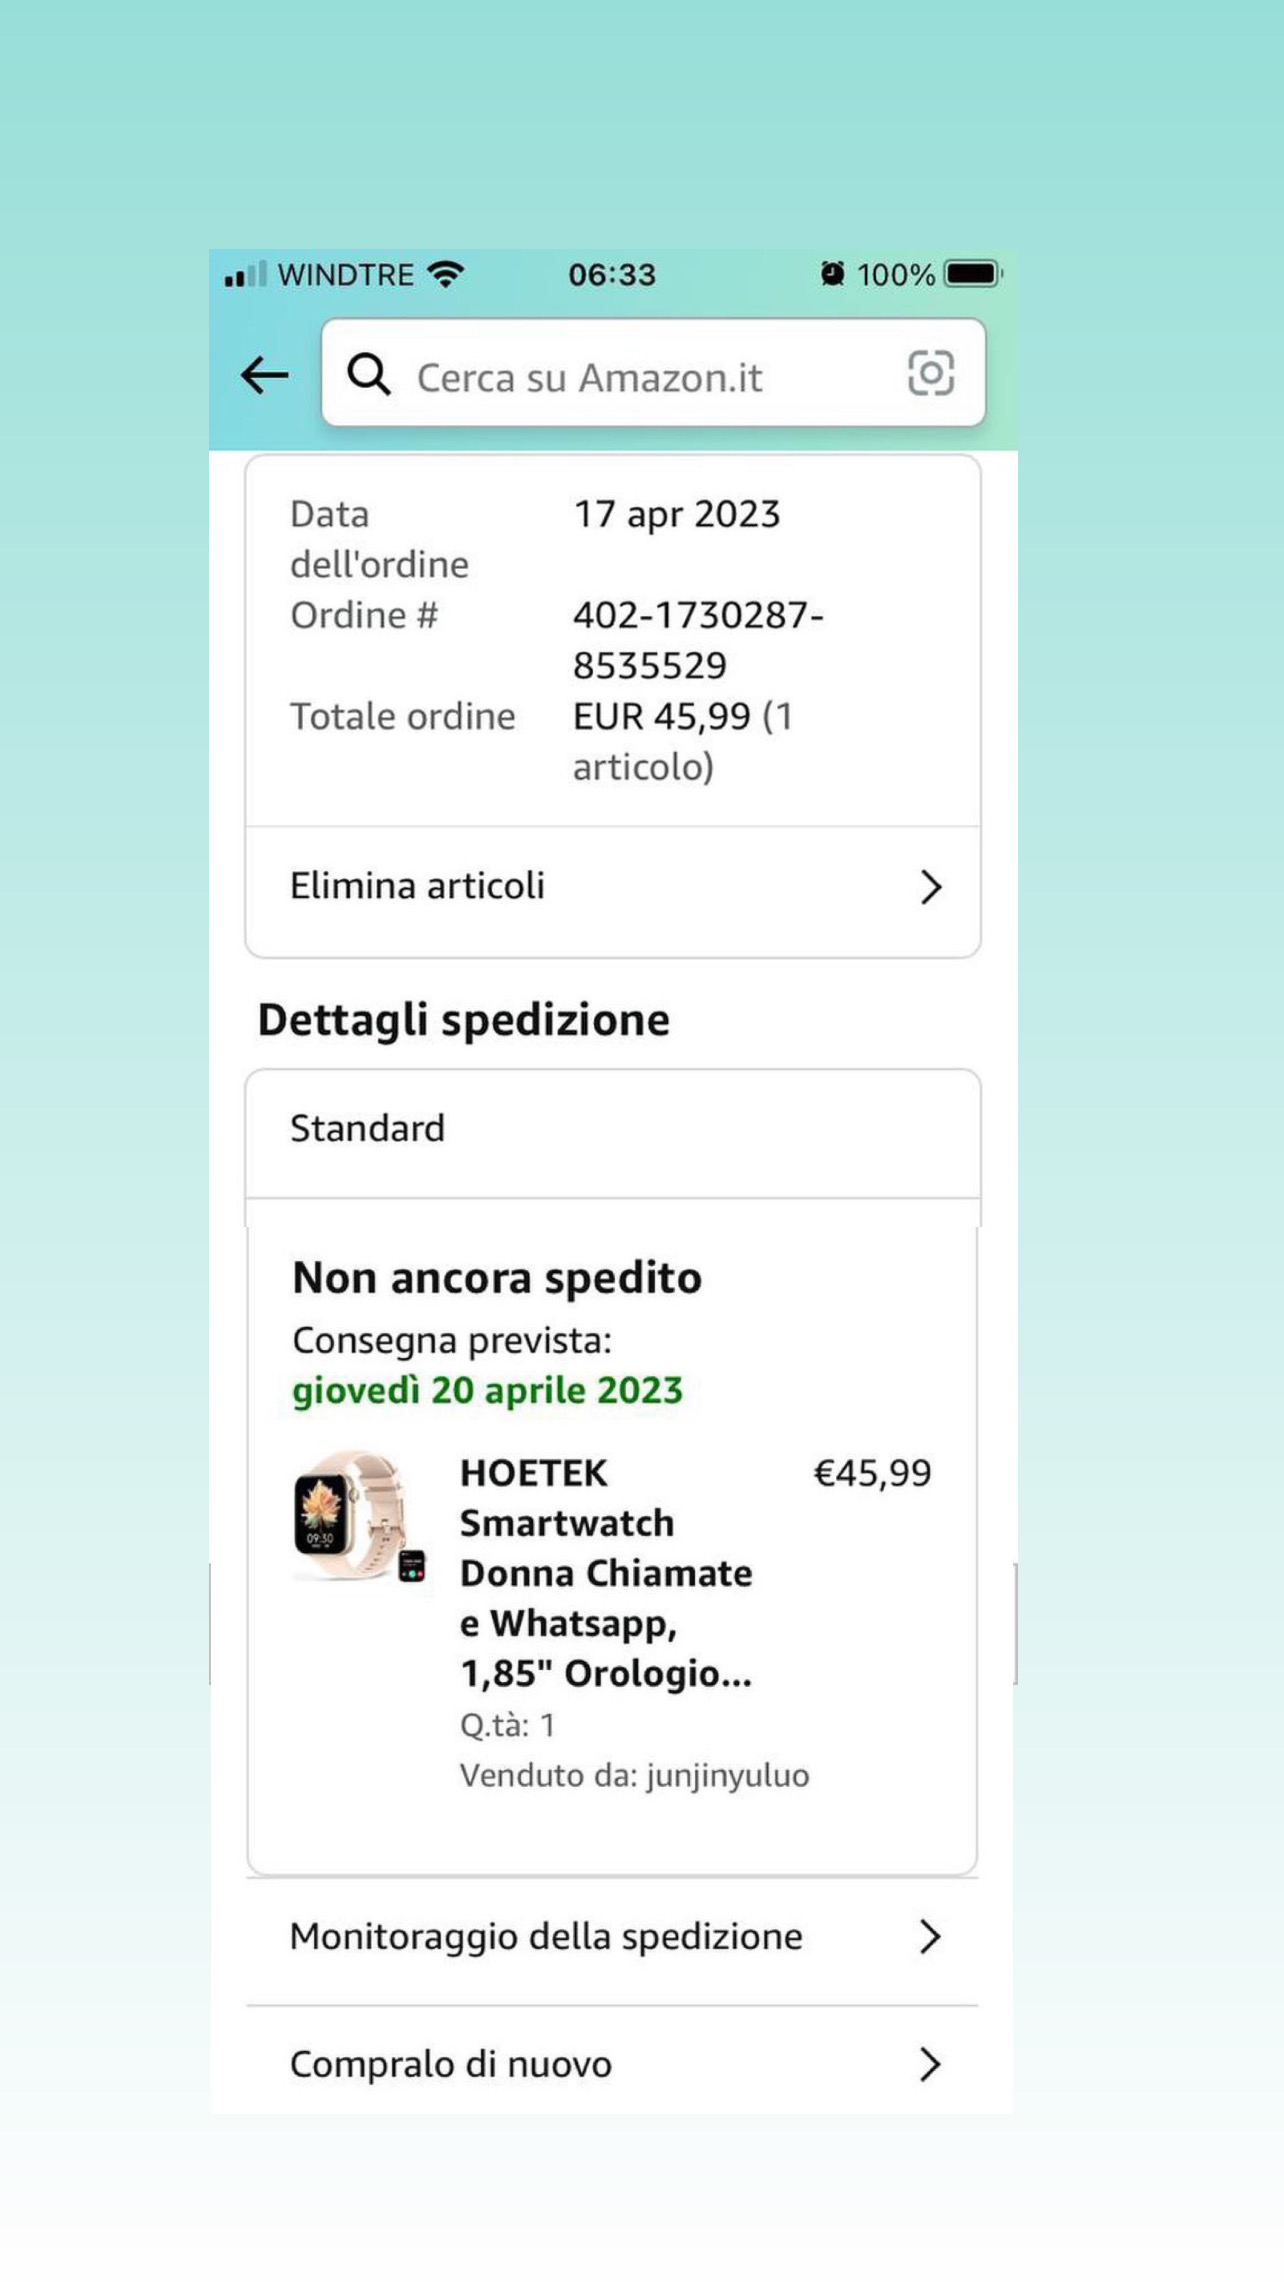Expand the Compralo di nuovo chevron

coord(930,2064)
